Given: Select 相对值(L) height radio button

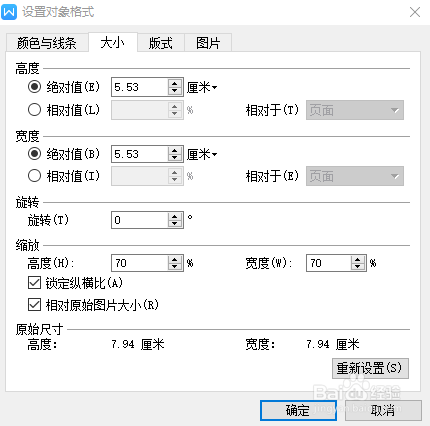Looking at the screenshot, I should pos(34,109).
